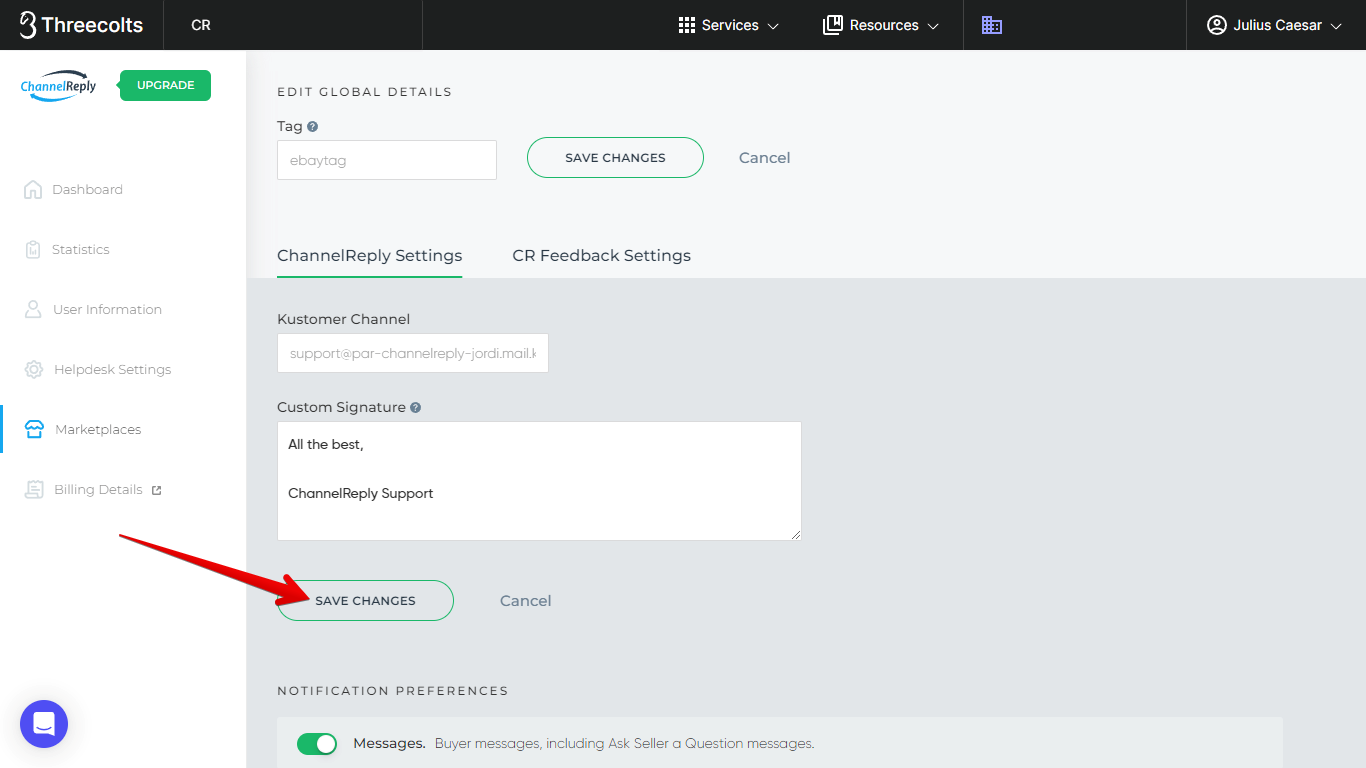Expand the Resources dropdown chevron
The height and width of the screenshot is (768, 1366).
click(x=933, y=26)
